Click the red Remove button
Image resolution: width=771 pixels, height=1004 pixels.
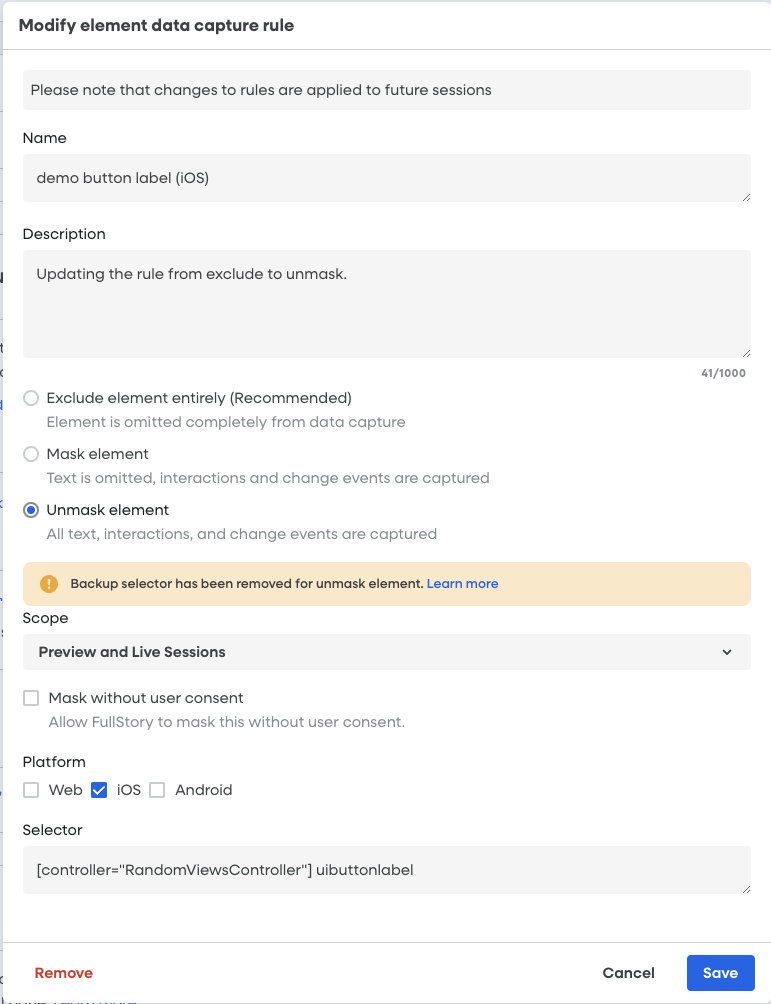pyautogui.click(x=64, y=973)
